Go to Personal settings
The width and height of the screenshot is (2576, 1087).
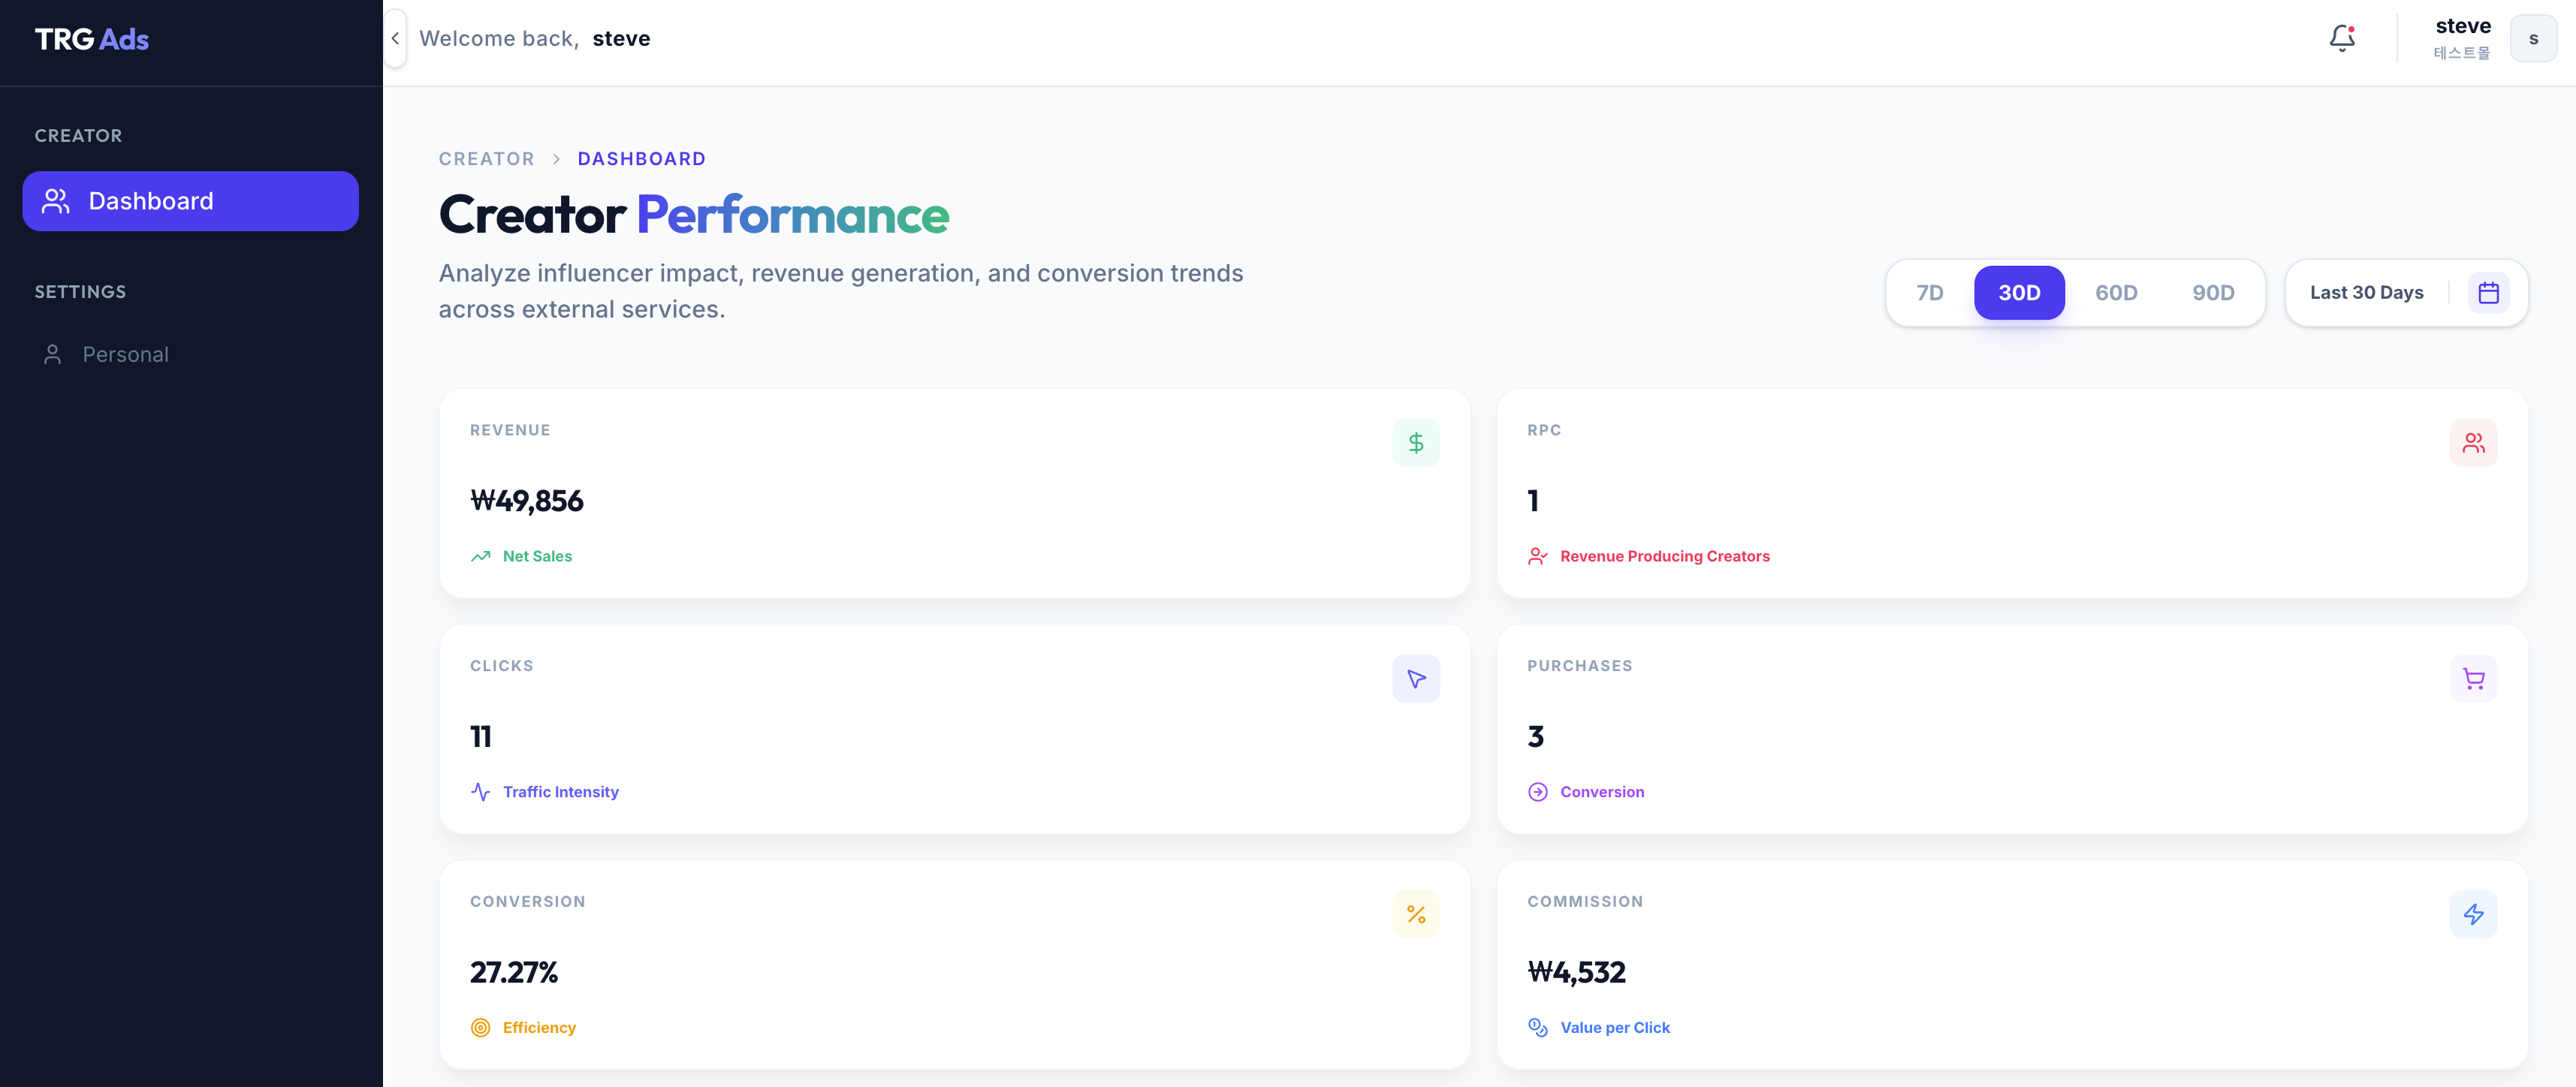click(x=125, y=355)
